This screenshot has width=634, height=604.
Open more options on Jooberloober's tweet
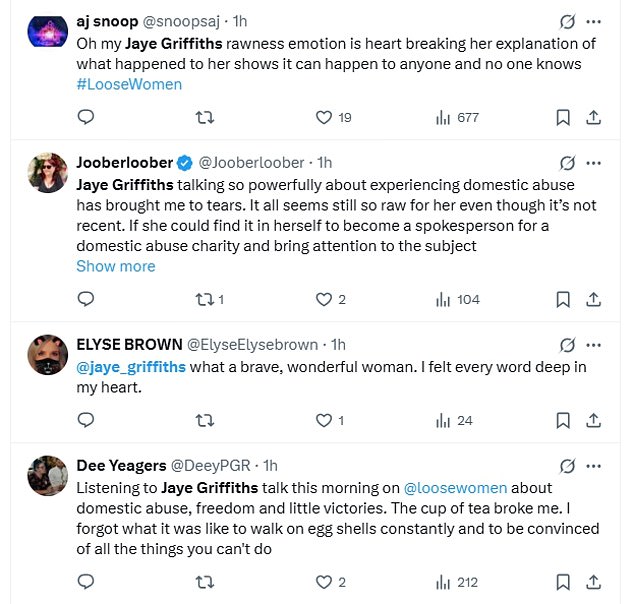tap(594, 162)
